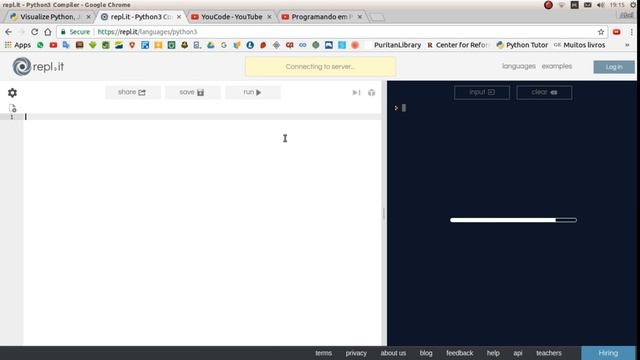This screenshot has height=360, width=640.
Task: Open the Chrome three-dot menu
Action: 631,32
